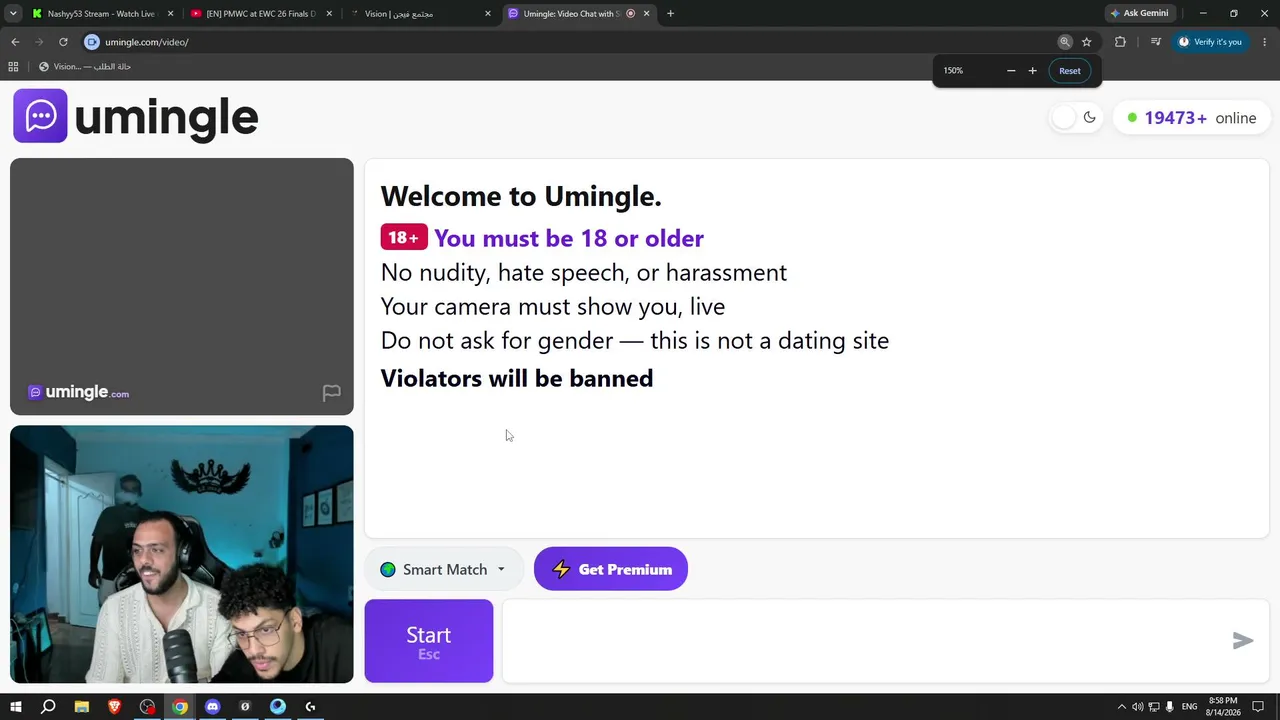Close the Umingle tab

[646, 14]
